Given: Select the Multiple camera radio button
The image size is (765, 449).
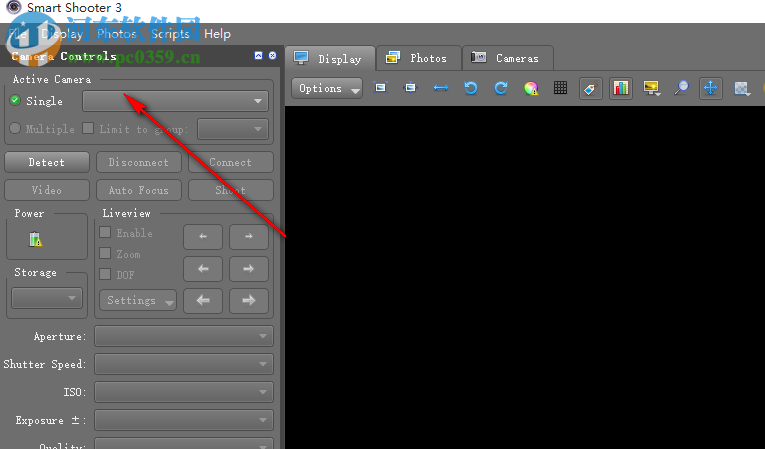Looking at the screenshot, I should tap(15, 128).
